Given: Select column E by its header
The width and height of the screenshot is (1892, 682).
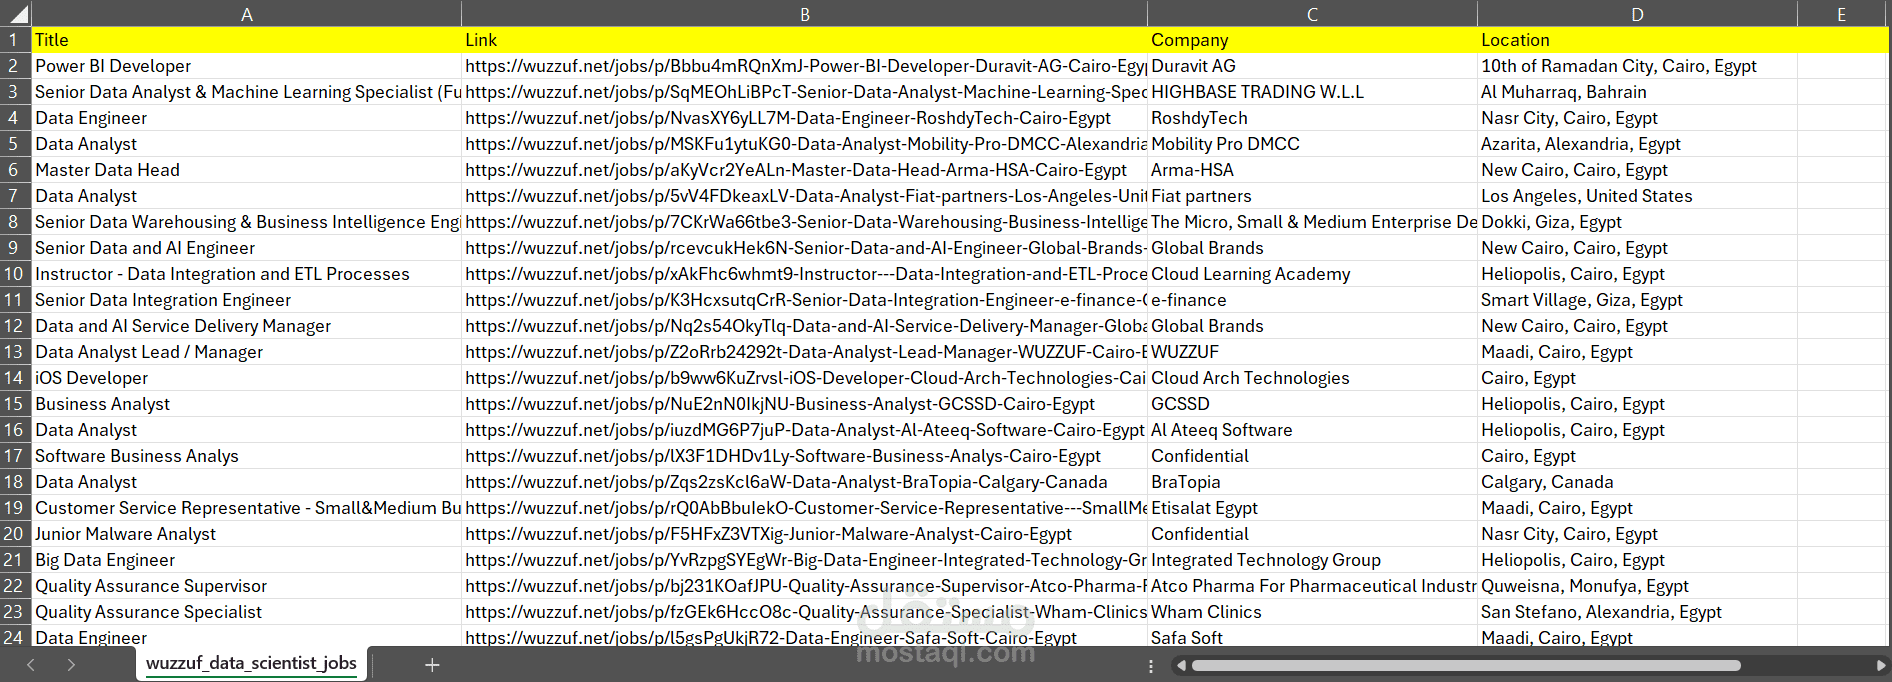Looking at the screenshot, I should pos(1841,14).
